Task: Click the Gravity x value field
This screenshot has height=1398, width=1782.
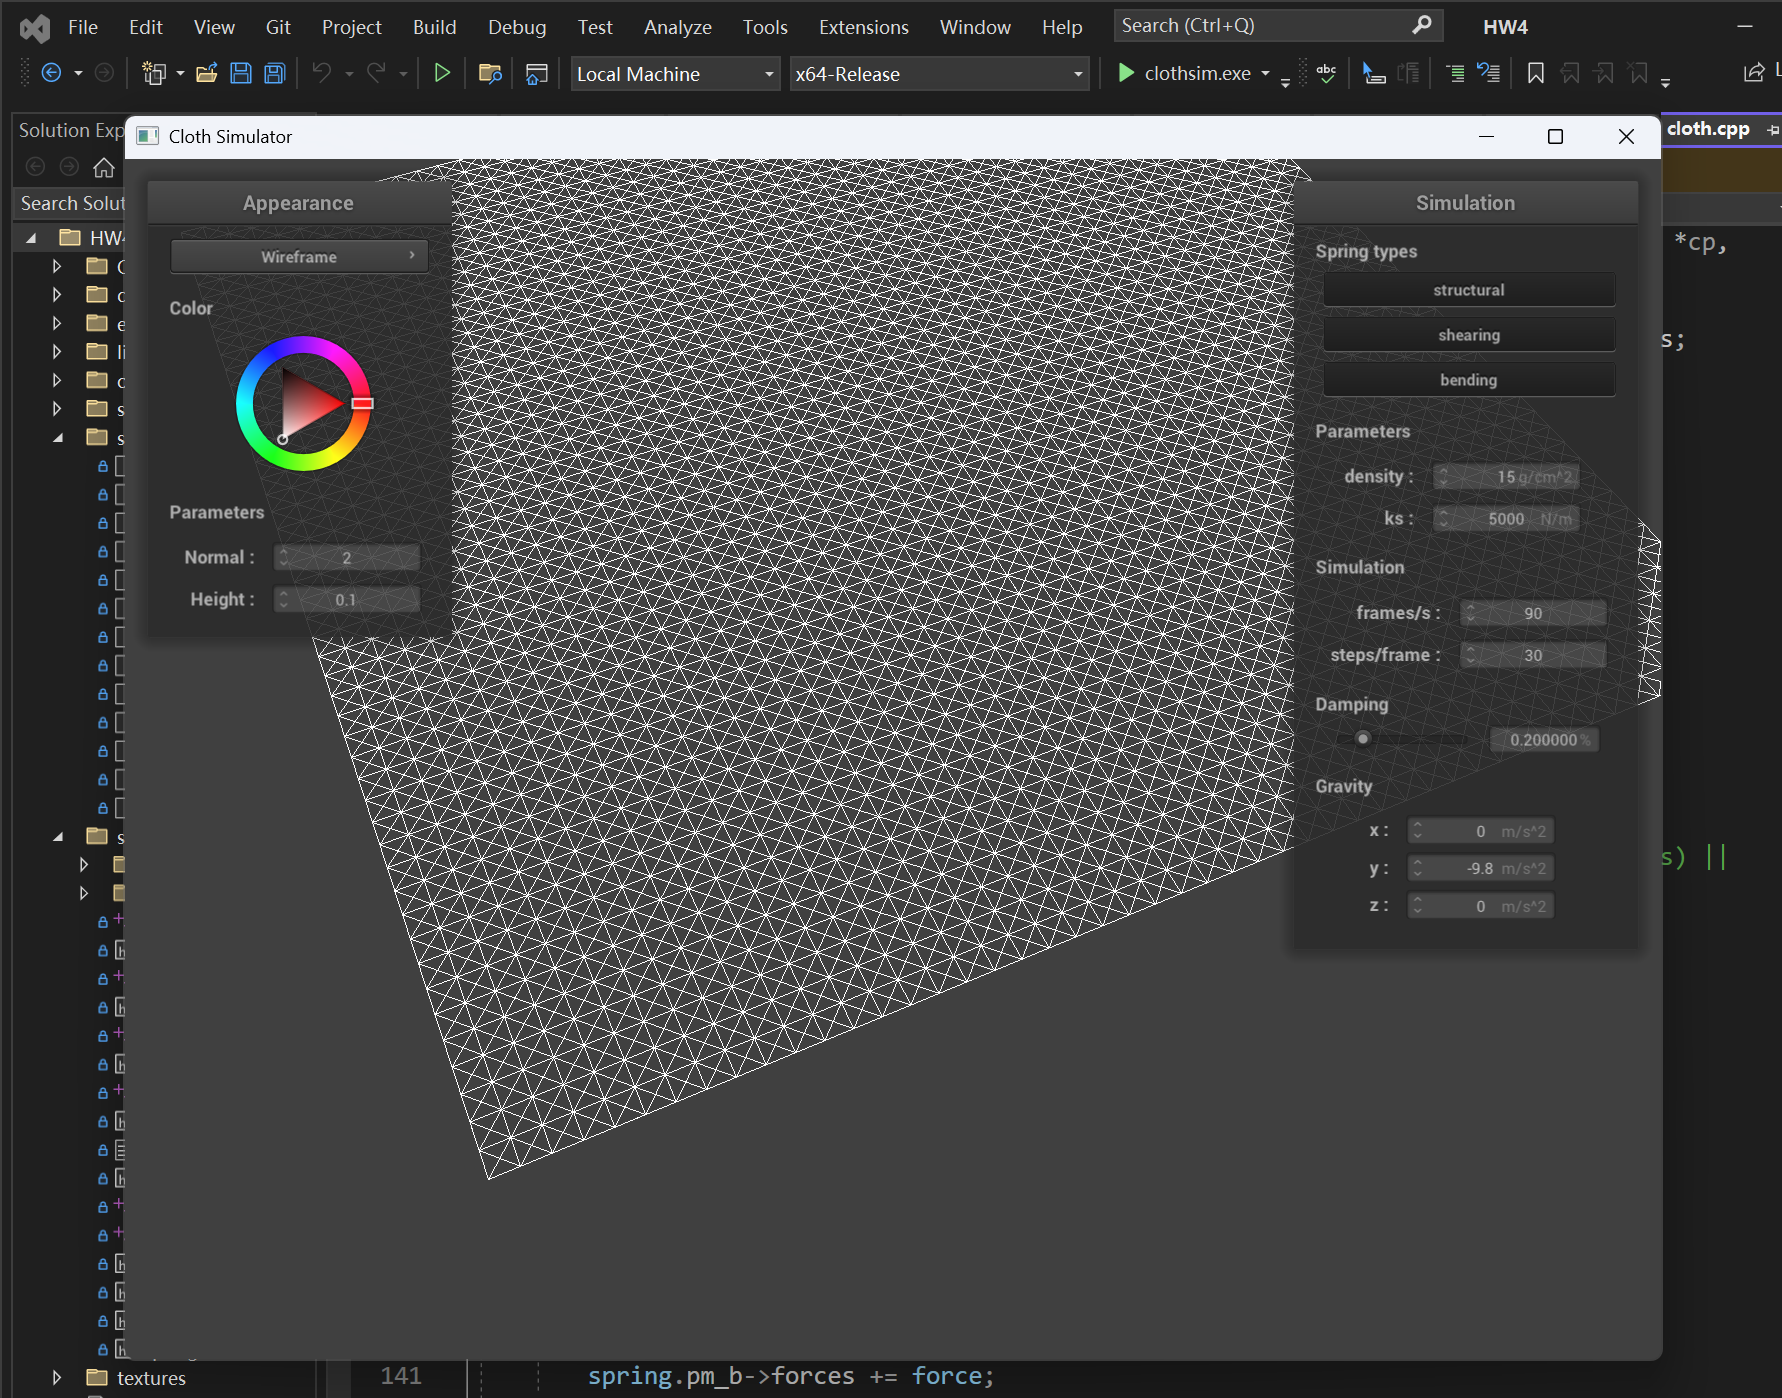Action: [1481, 831]
